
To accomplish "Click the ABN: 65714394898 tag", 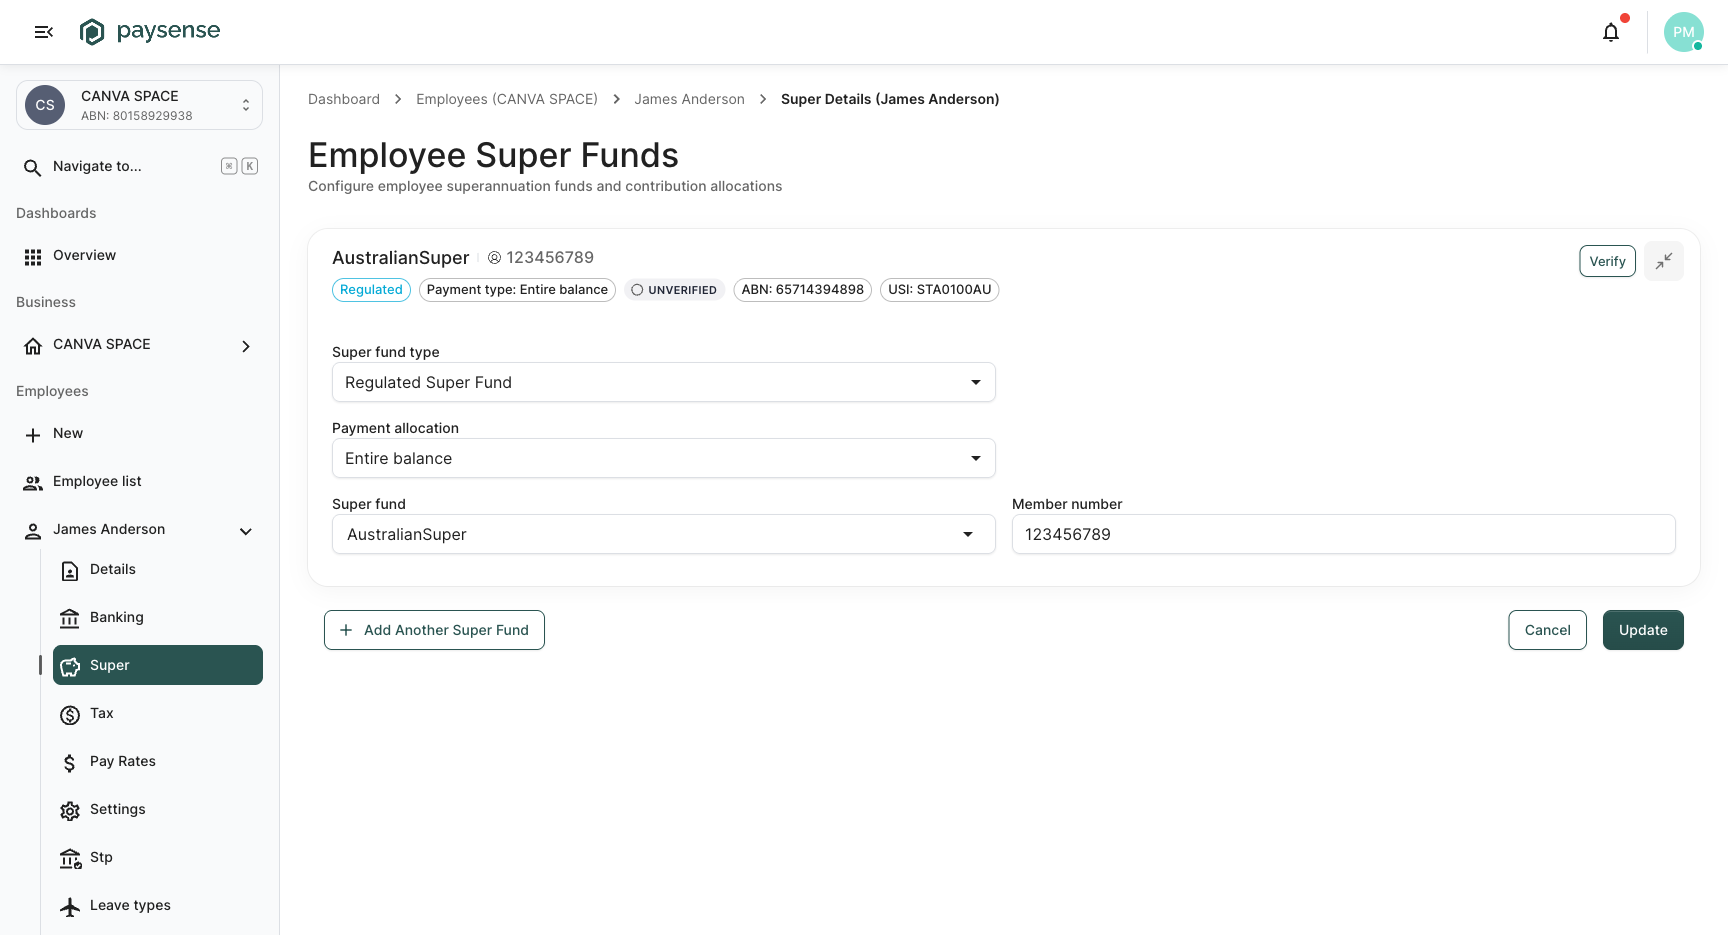I will (x=803, y=290).
